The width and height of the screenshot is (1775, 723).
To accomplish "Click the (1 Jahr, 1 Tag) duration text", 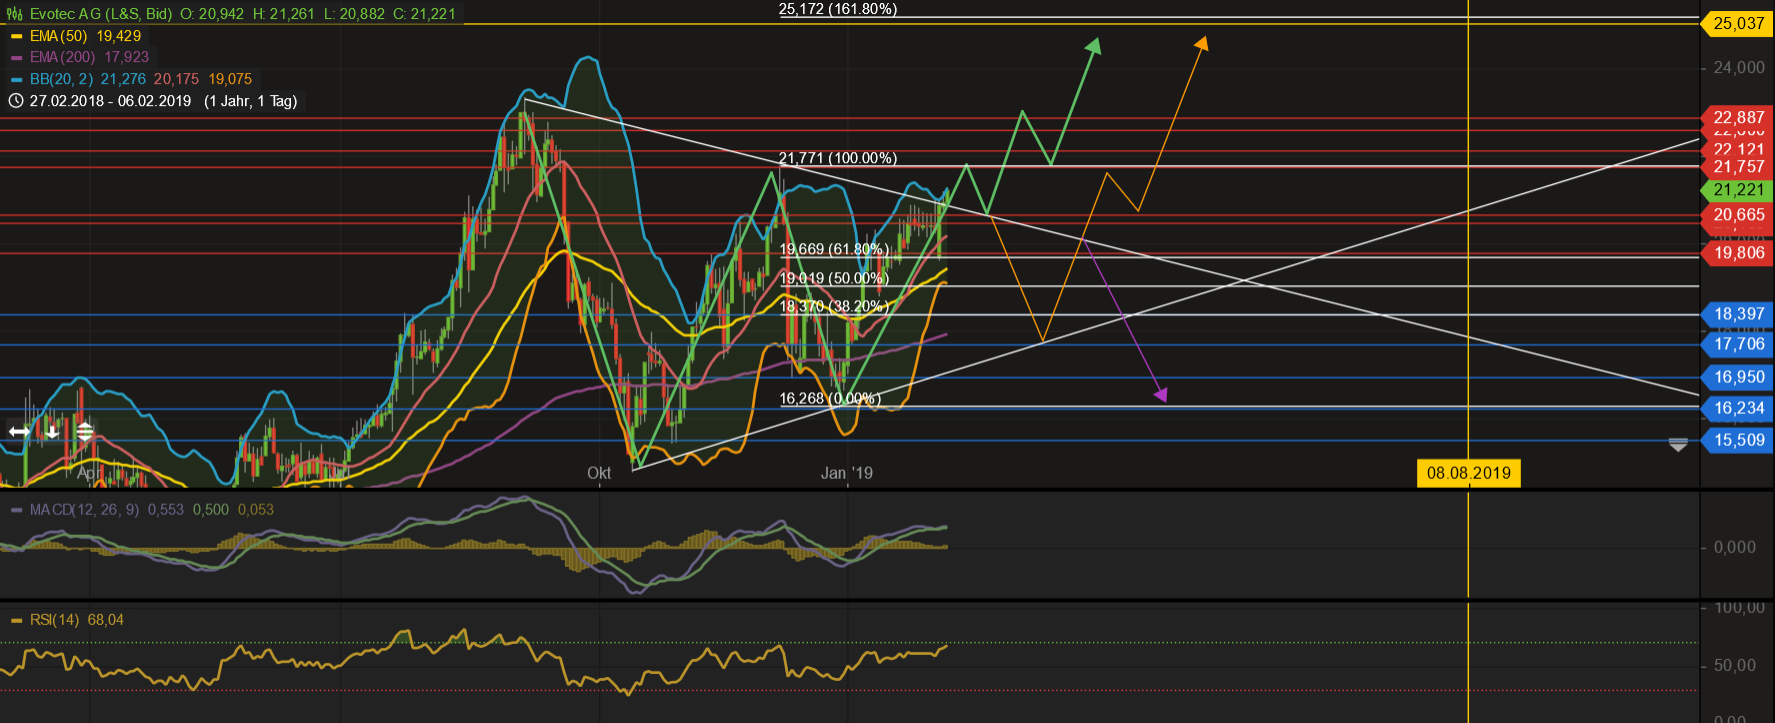I will 251,101.
